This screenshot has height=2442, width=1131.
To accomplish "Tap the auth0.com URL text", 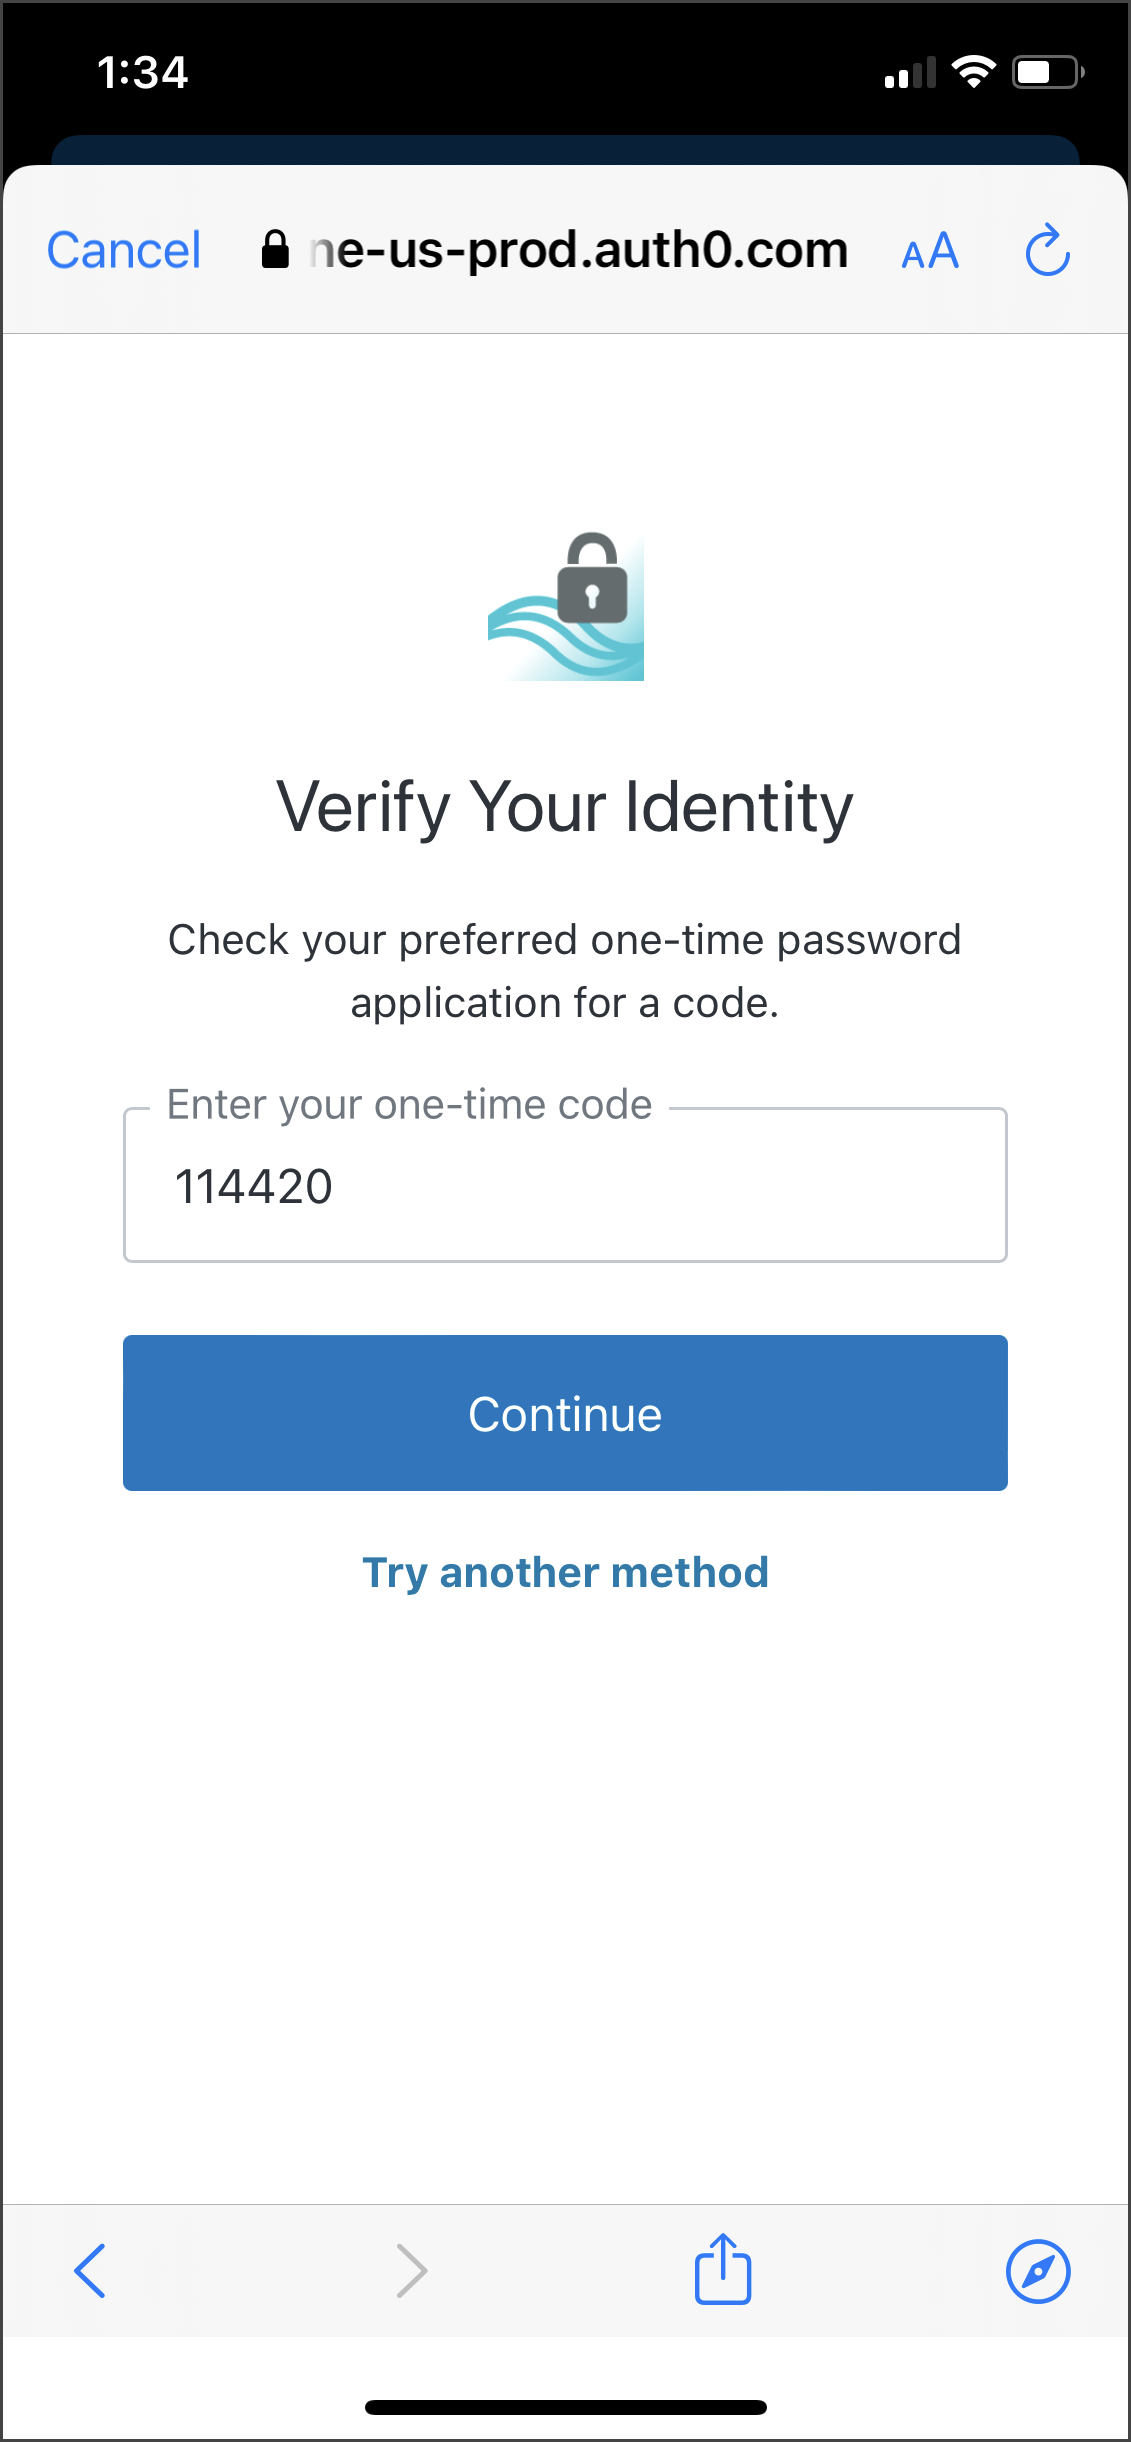I will click(579, 250).
